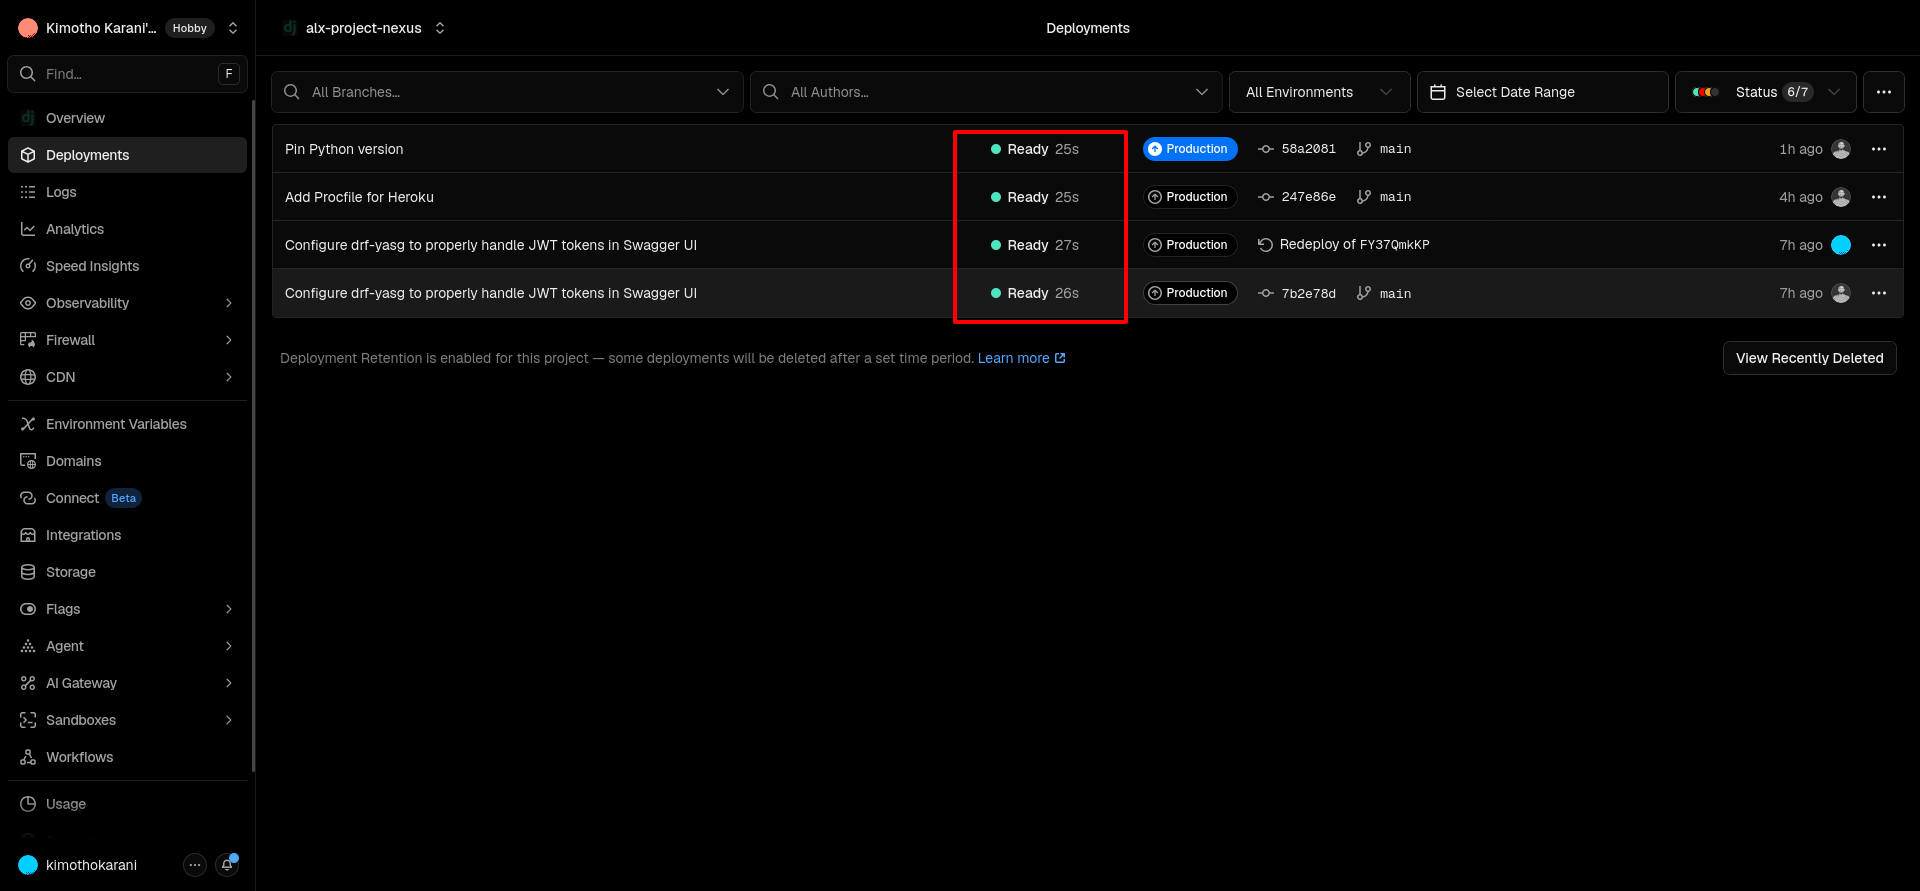Screen dimensions: 1920x891
Task: Click the main branch on 58a2081 row
Action: point(1384,149)
